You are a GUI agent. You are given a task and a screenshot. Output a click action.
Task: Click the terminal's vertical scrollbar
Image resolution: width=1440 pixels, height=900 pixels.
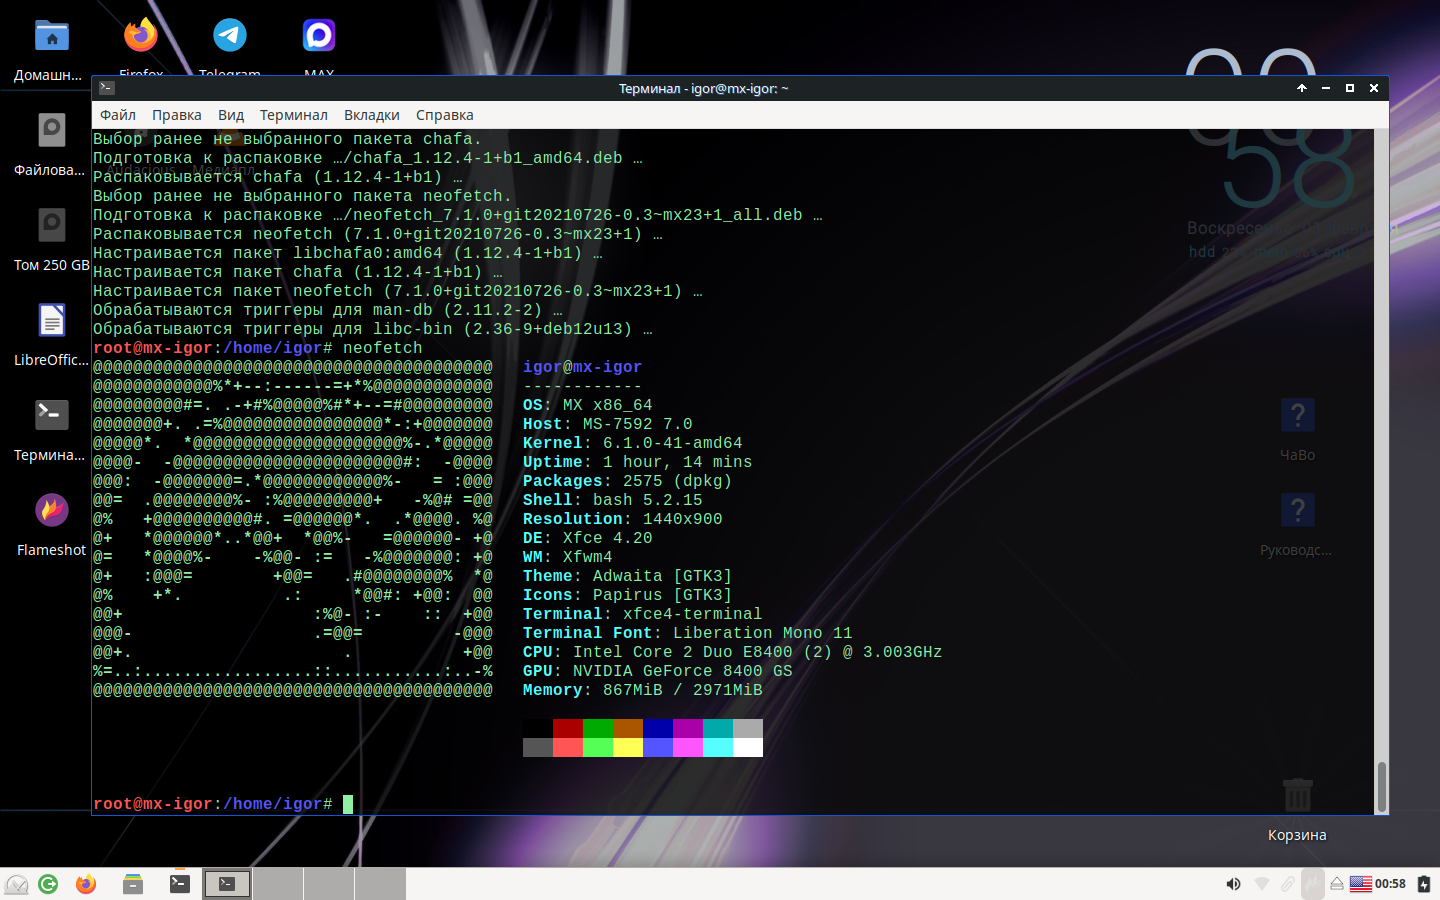[1381, 786]
